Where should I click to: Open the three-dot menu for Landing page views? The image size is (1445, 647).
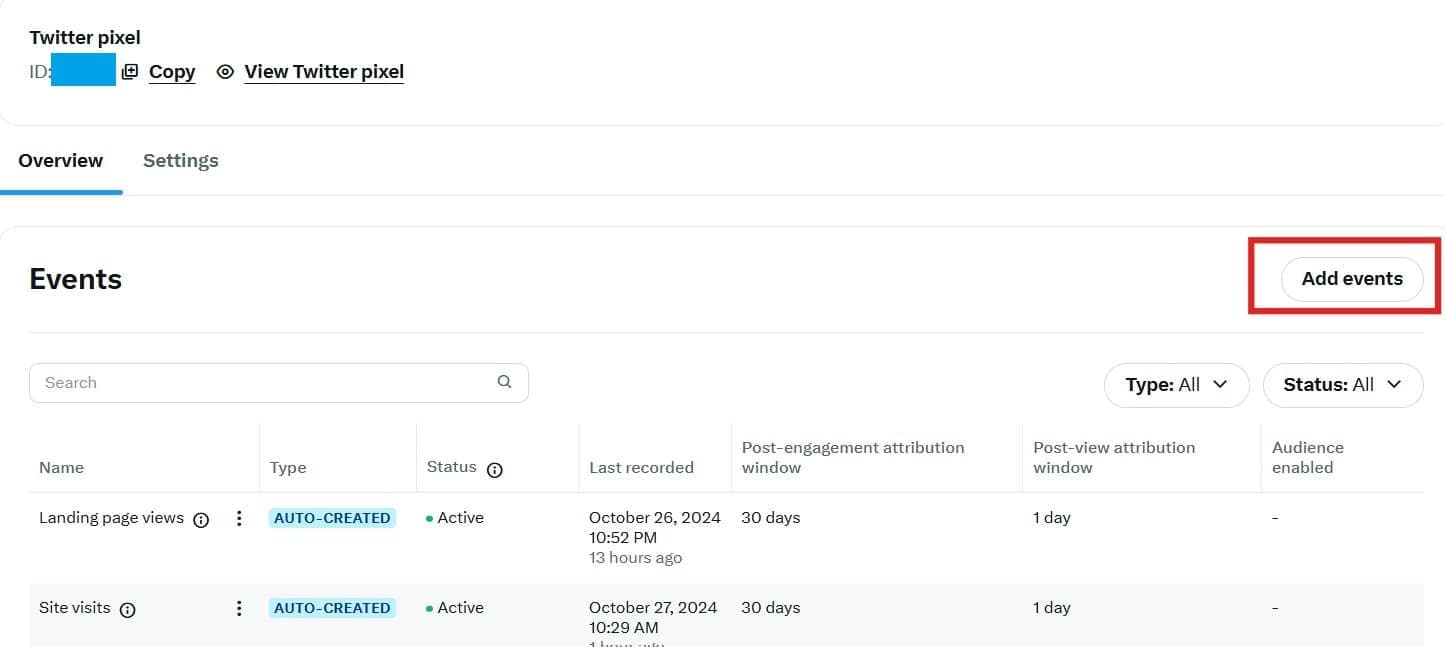(x=239, y=519)
